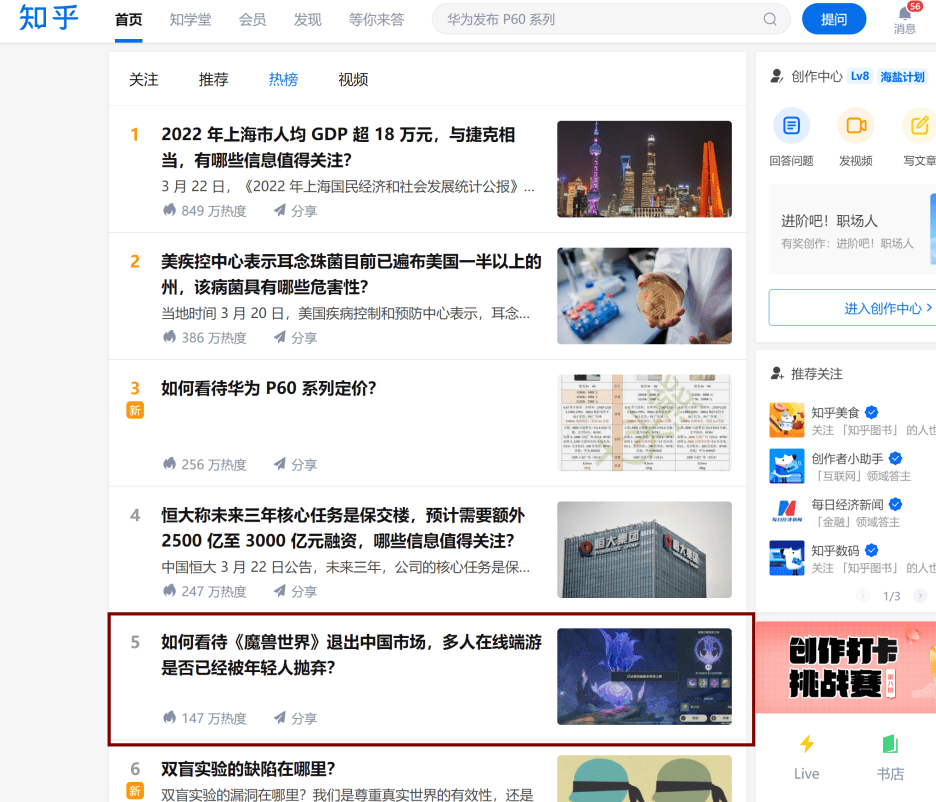The width and height of the screenshot is (936, 802).
Task: Go to next page of recommended follows
Action: pos(920,596)
